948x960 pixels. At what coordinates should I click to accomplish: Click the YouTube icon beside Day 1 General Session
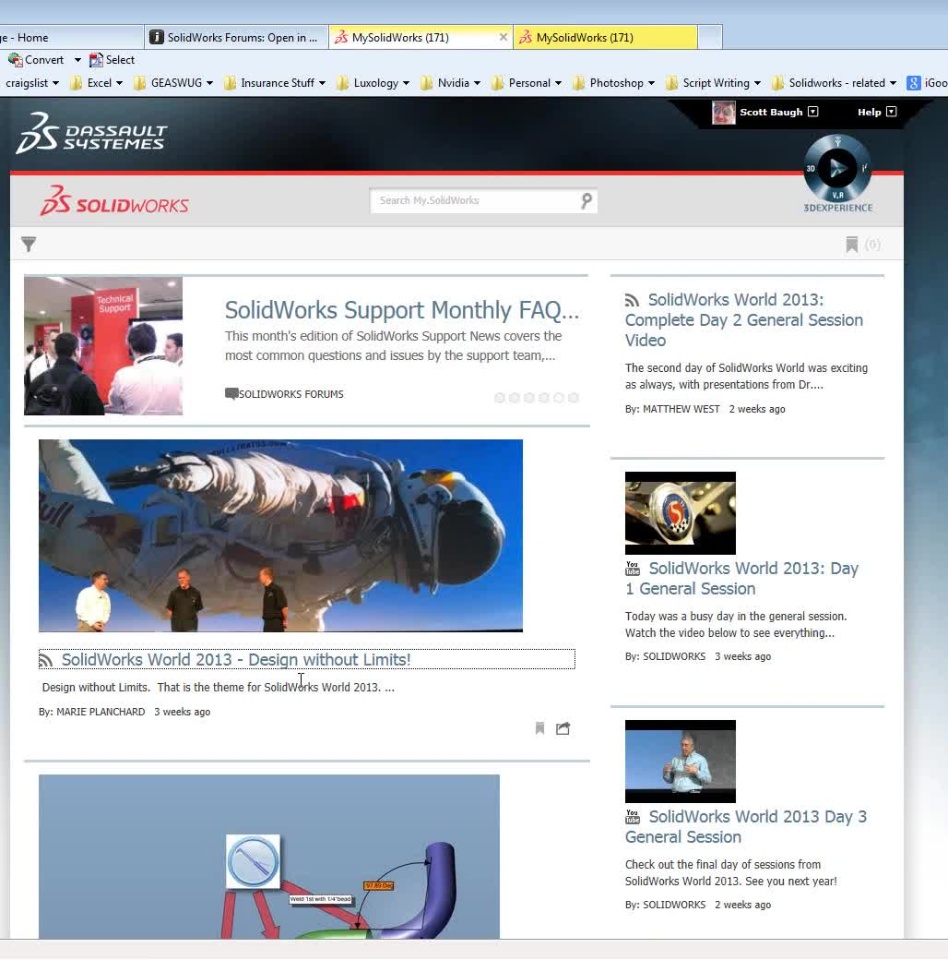point(632,569)
